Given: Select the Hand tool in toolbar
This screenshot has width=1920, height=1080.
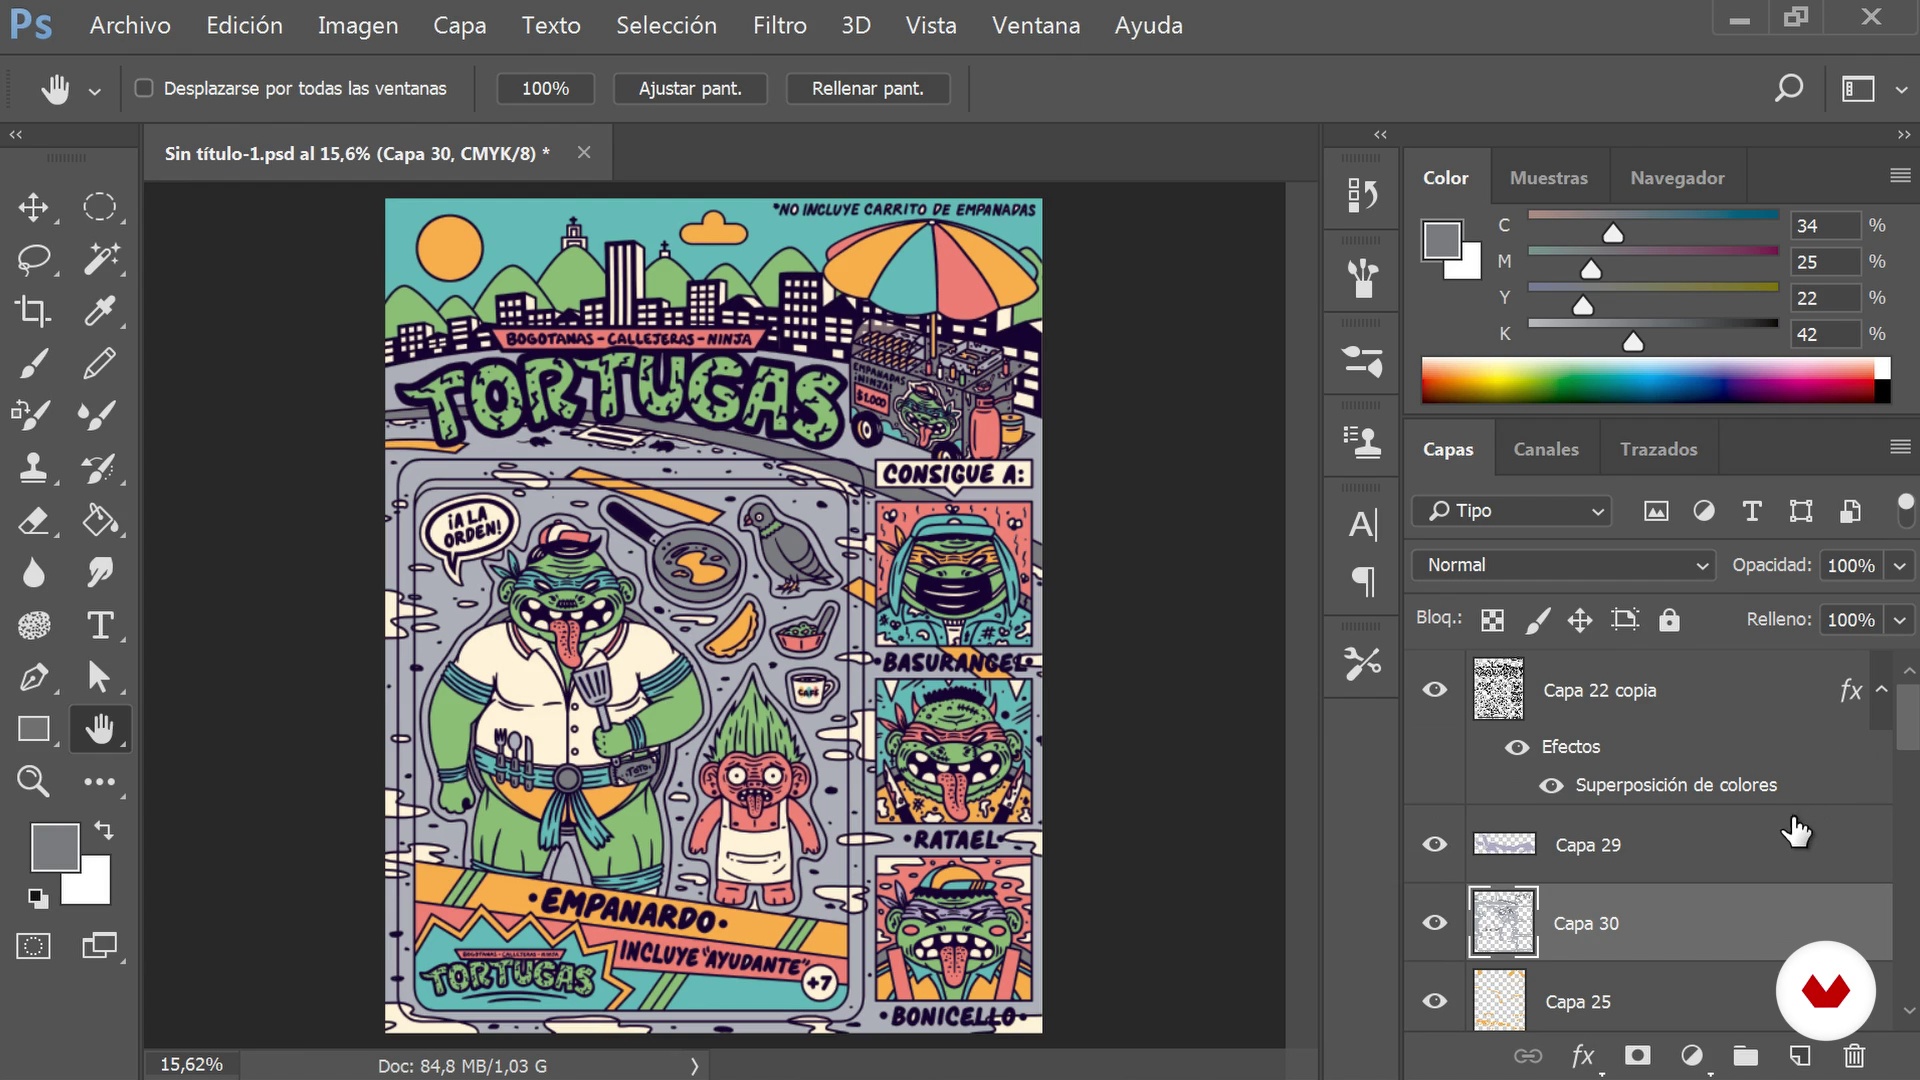Looking at the screenshot, I should pos(99,729).
